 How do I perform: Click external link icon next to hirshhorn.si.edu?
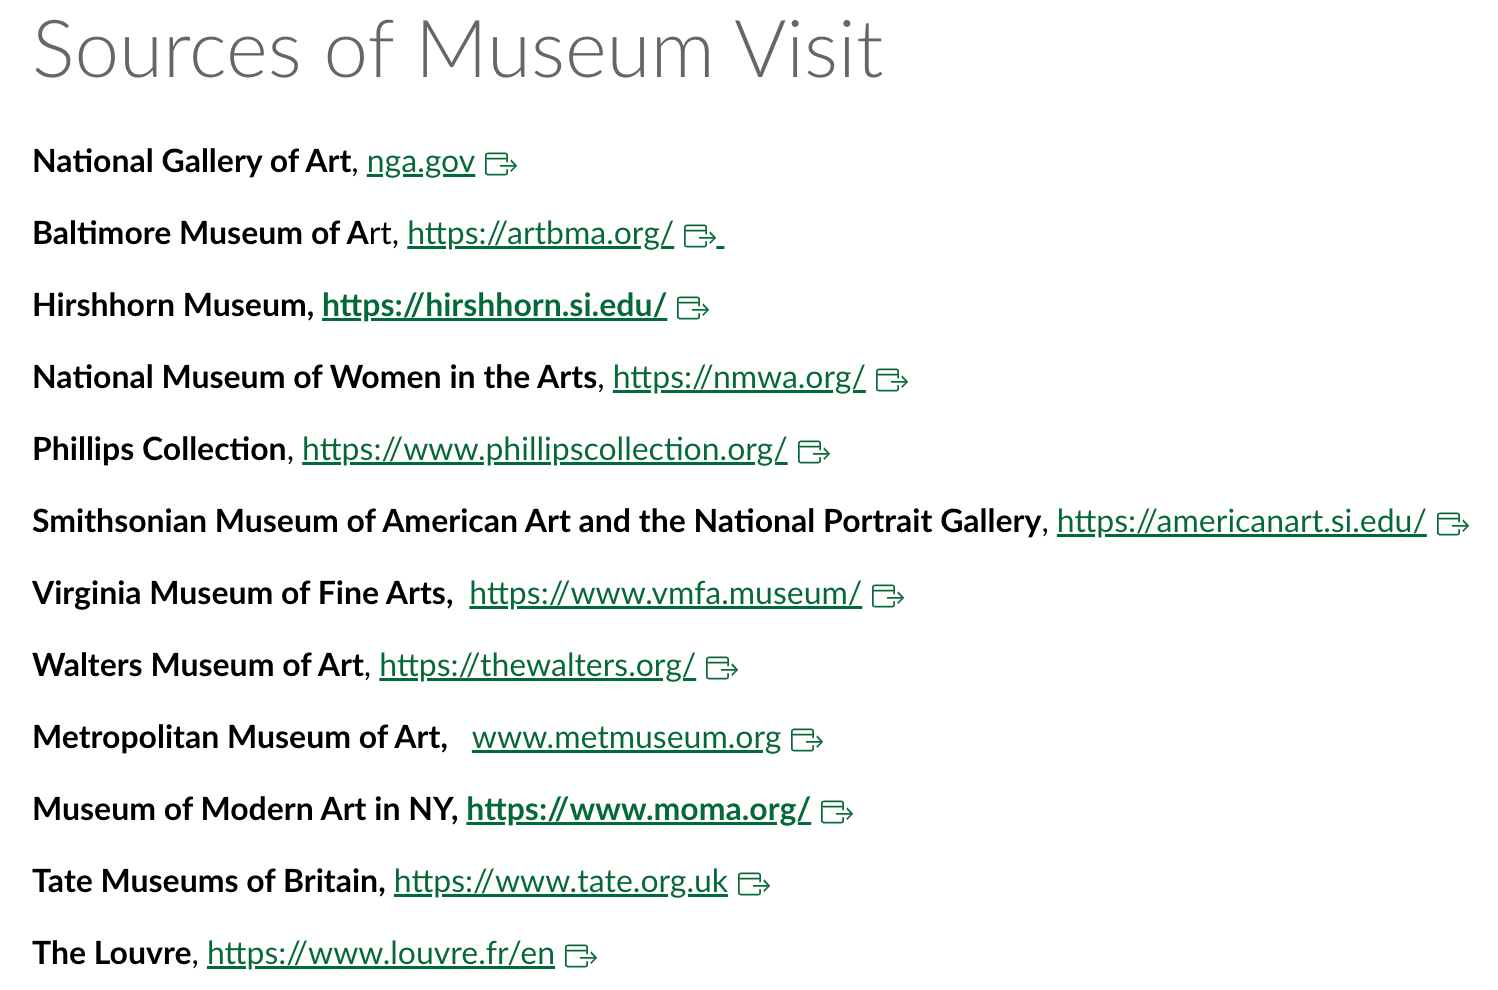[x=693, y=308]
